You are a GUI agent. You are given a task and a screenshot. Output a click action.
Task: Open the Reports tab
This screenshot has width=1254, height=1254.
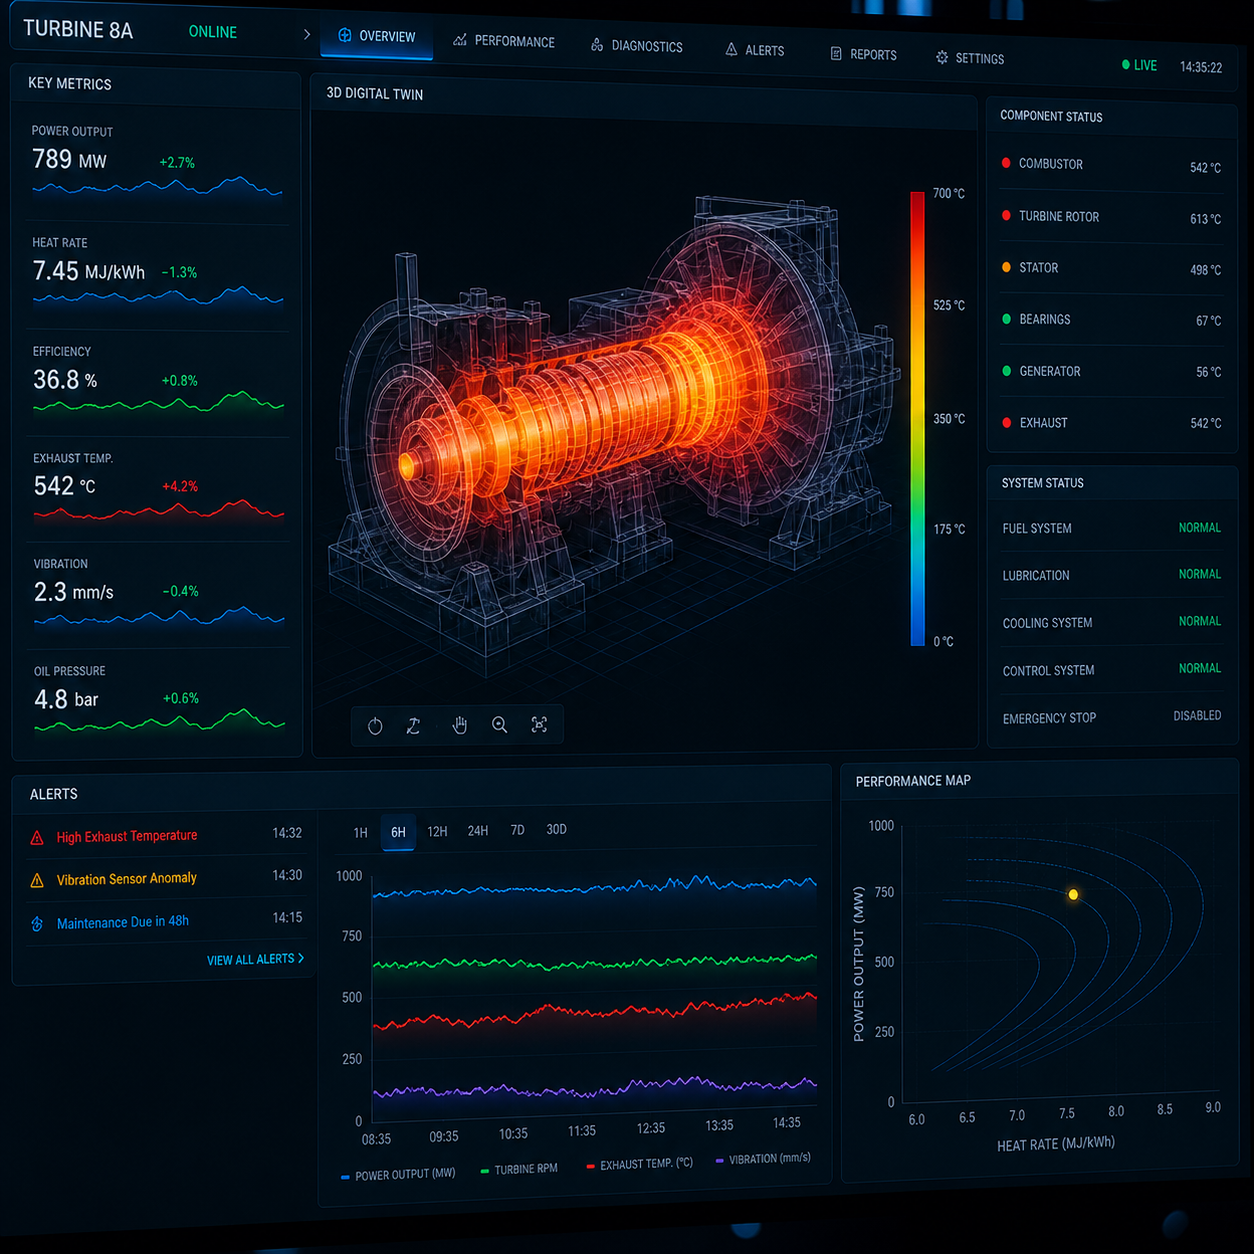(863, 54)
